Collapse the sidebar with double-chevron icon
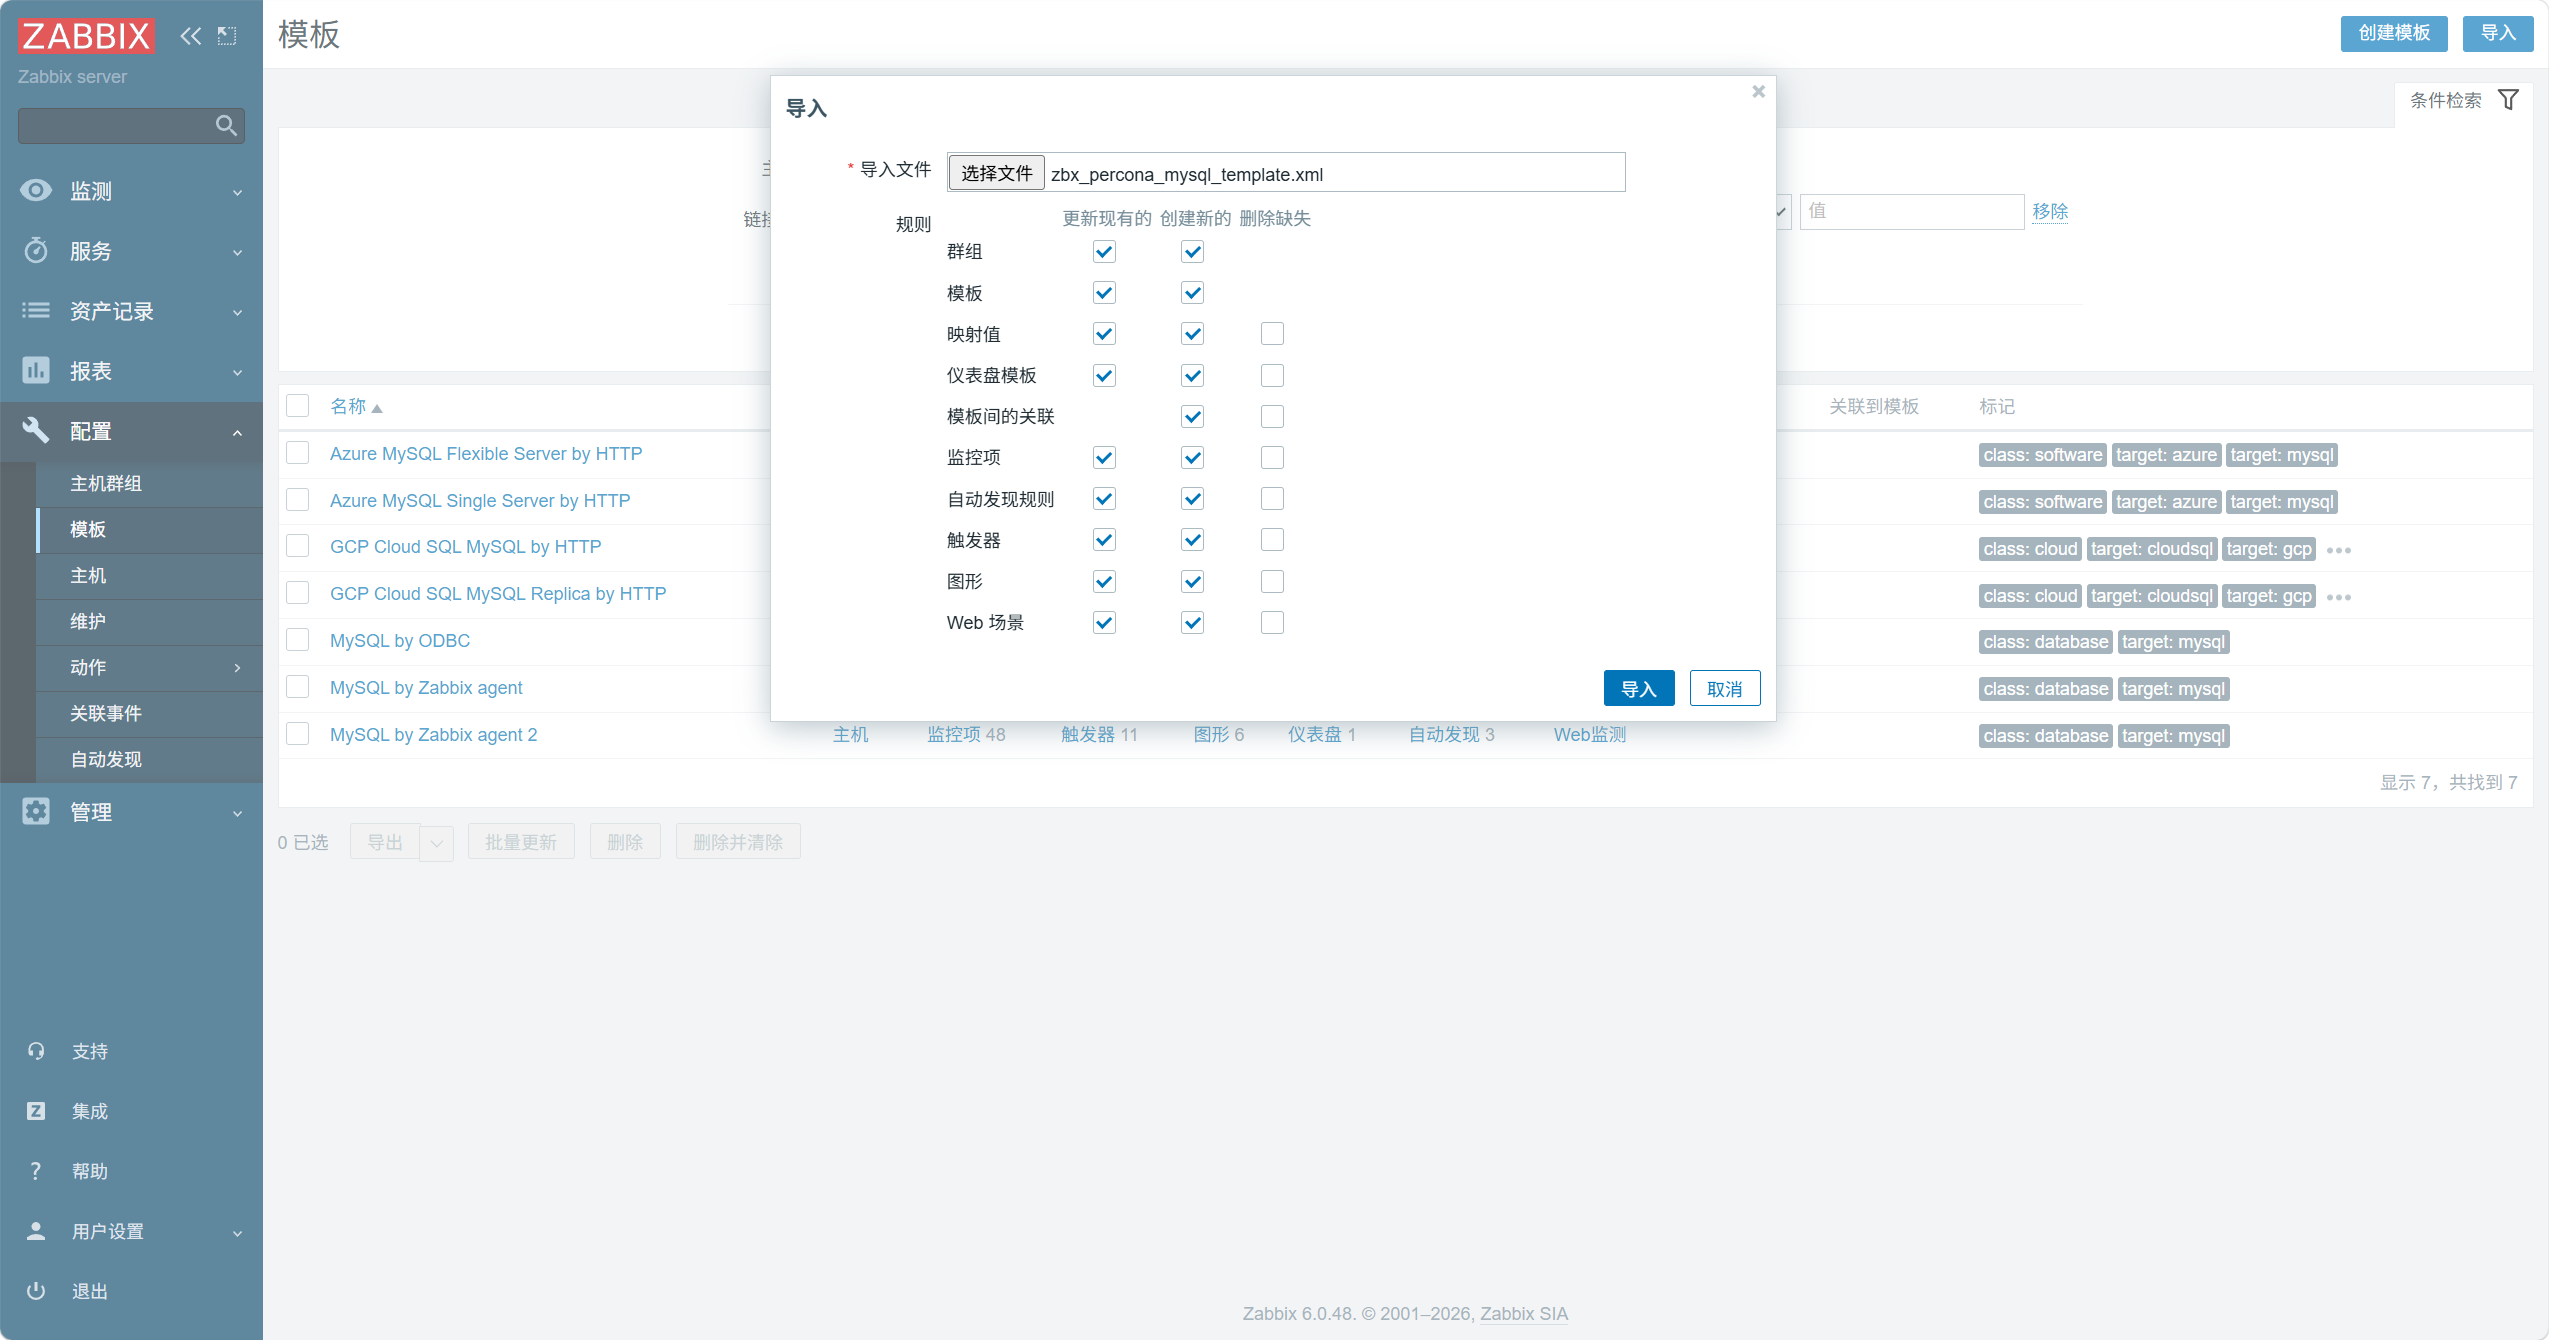The height and width of the screenshot is (1340, 2549). pos(190,36)
